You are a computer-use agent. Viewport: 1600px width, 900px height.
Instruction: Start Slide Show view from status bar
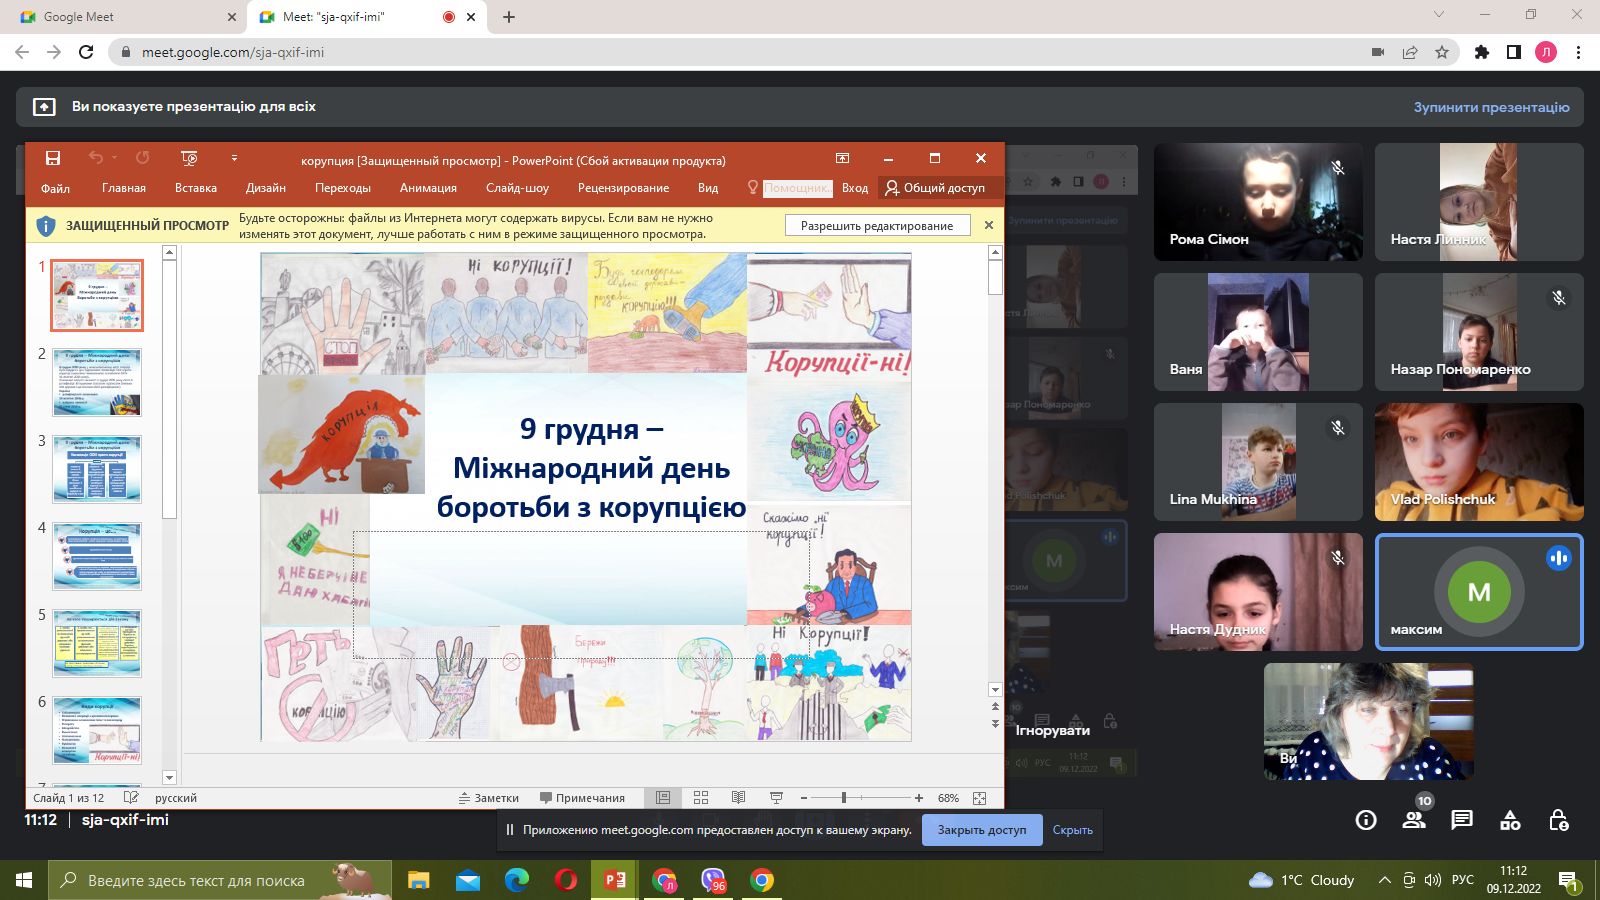pyautogui.click(x=776, y=798)
